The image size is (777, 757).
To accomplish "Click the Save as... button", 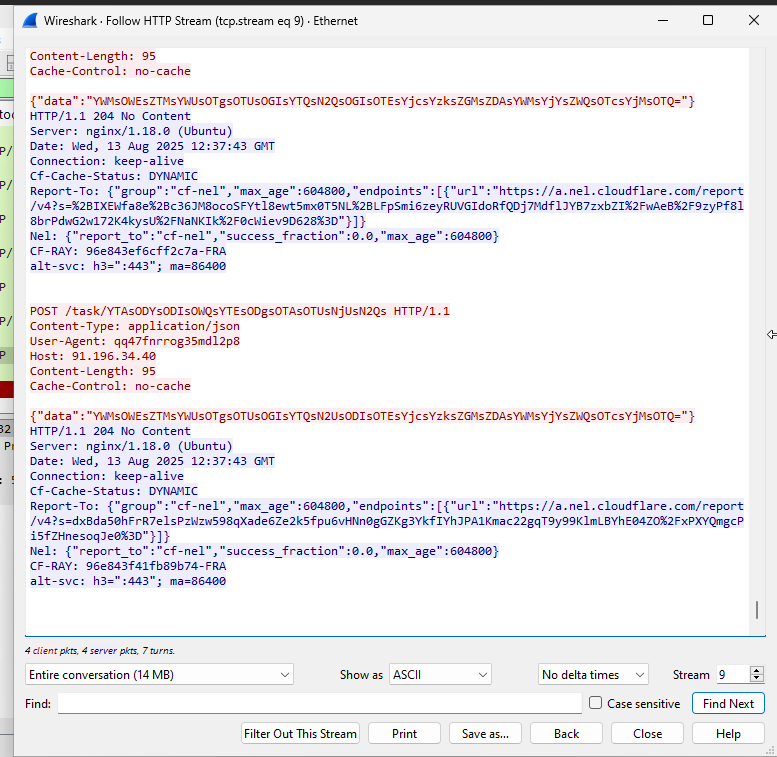I will pyautogui.click(x=485, y=733).
